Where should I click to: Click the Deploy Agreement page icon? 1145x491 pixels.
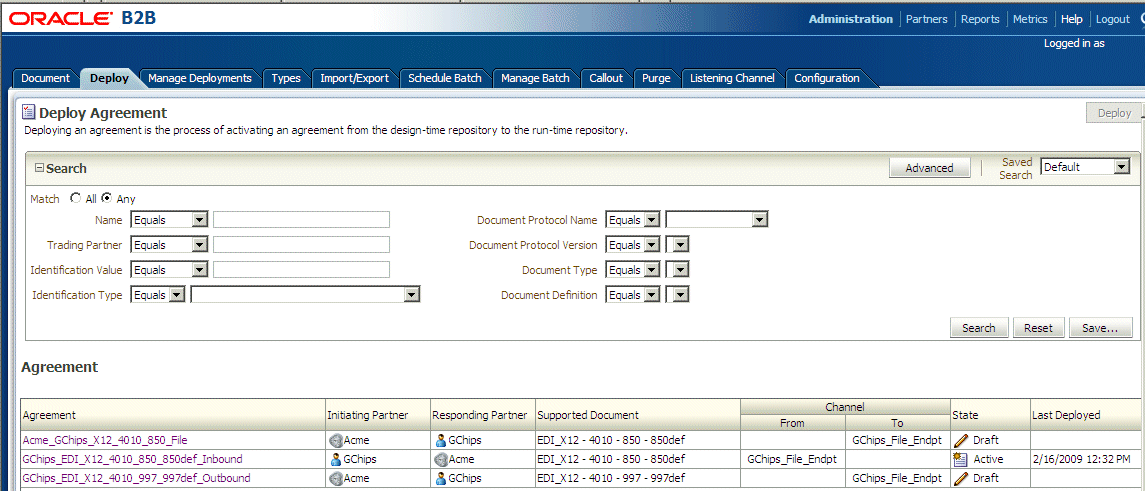coord(28,112)
